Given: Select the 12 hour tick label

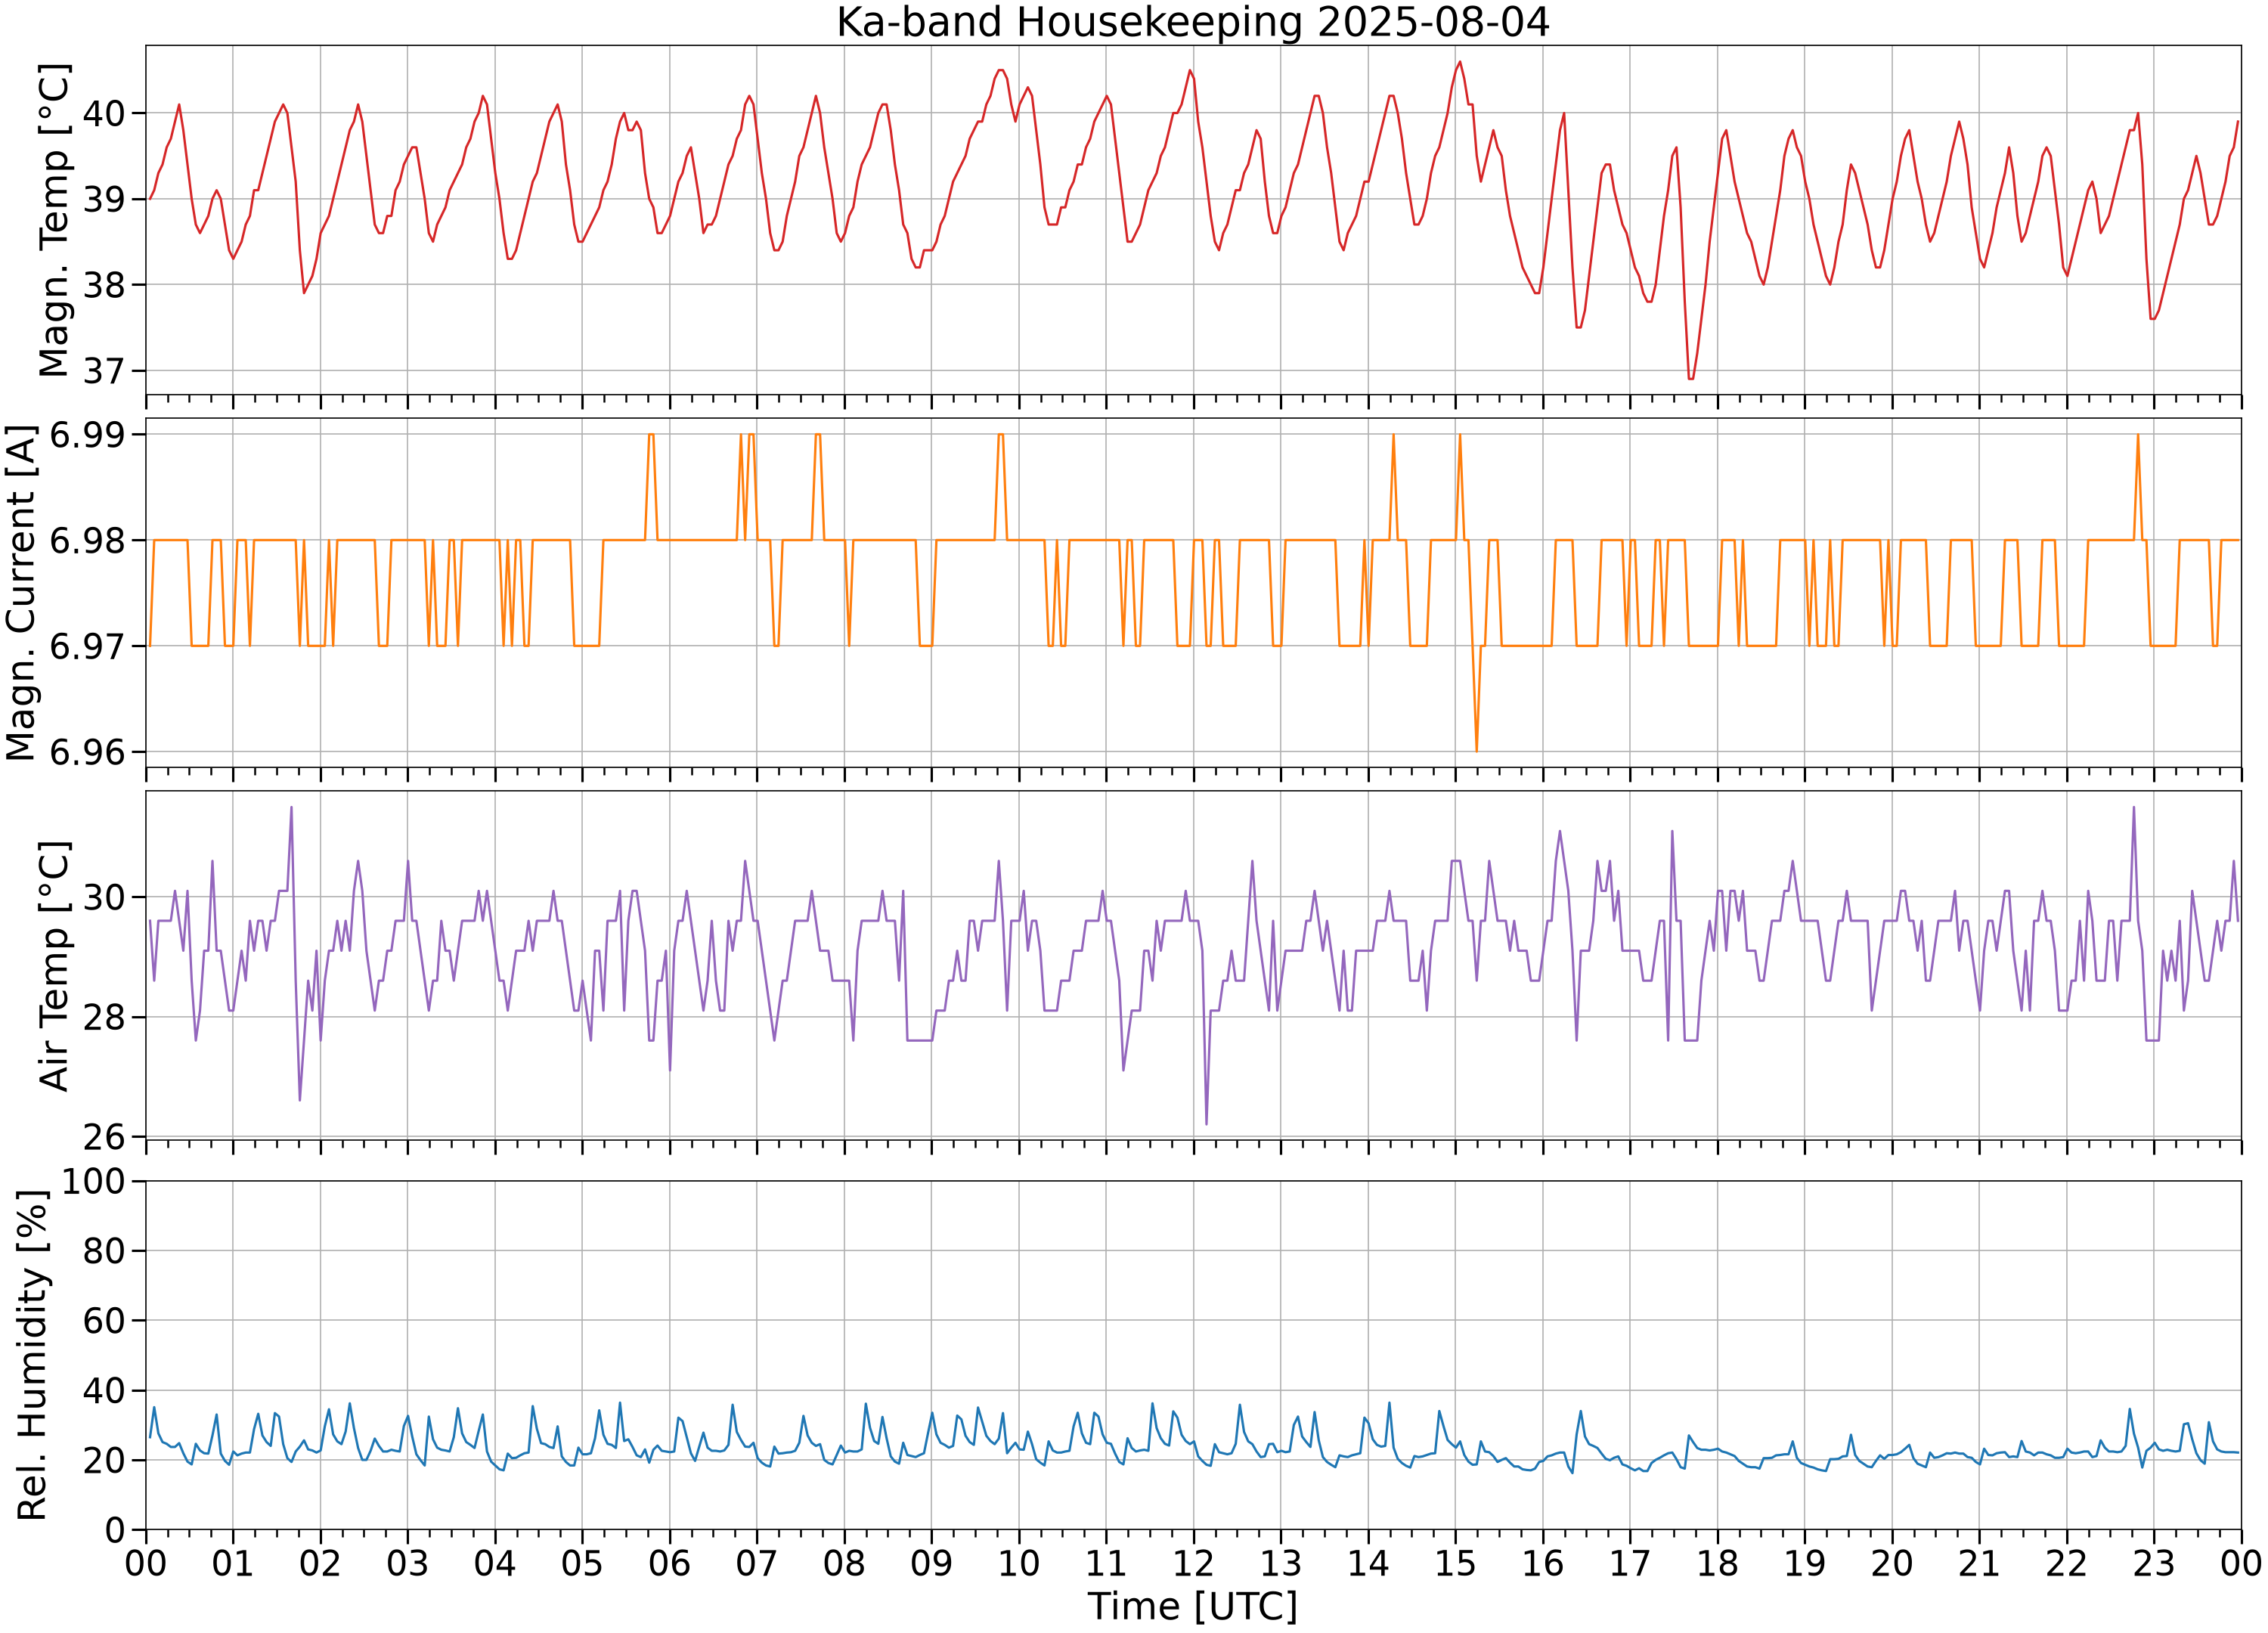Looking at the screenshot, I should [1193, 1562].
